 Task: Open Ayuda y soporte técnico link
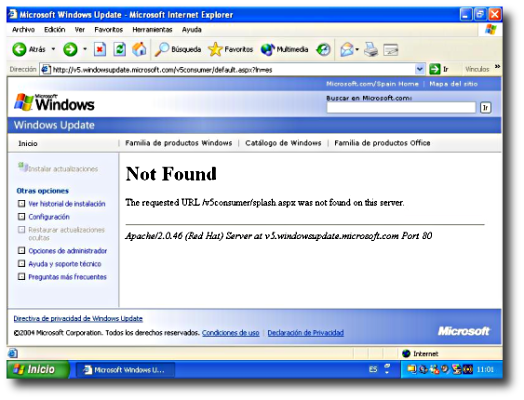pyautogui.click(x=65, y=264)
